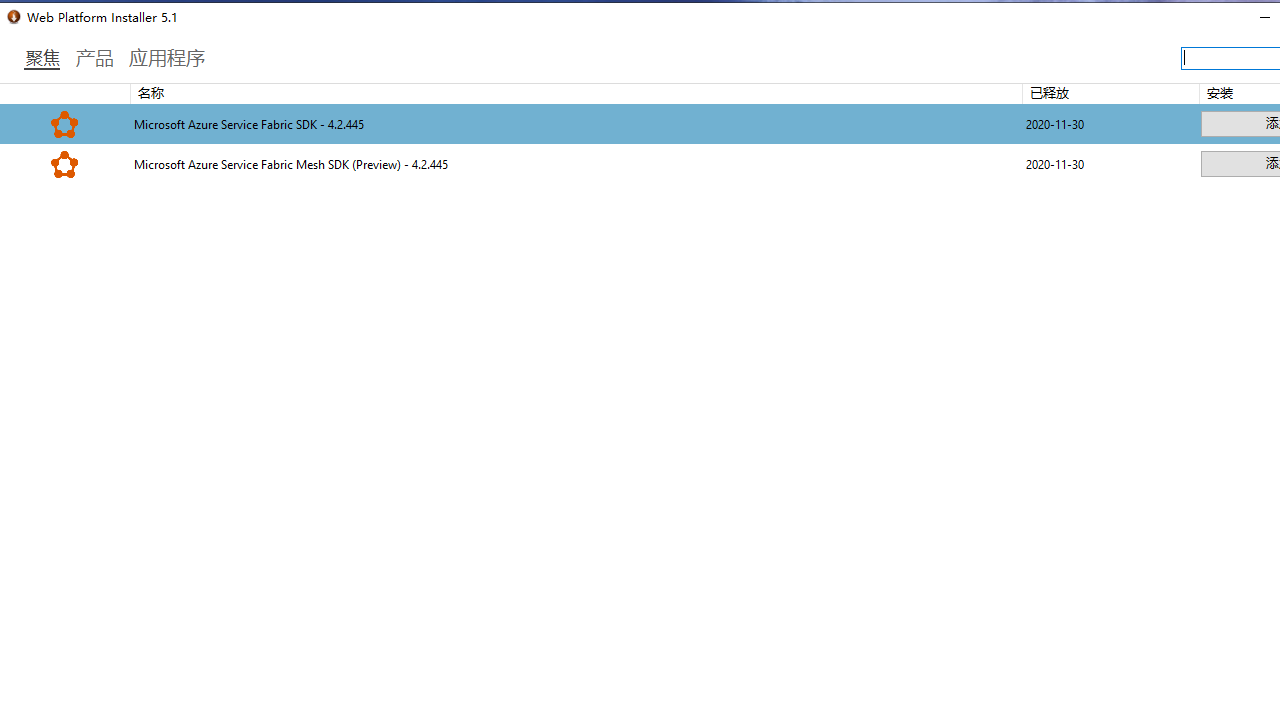Sort by the 已释放 column header
This screenshot has height=720, width=1280.
(1049, 93)
